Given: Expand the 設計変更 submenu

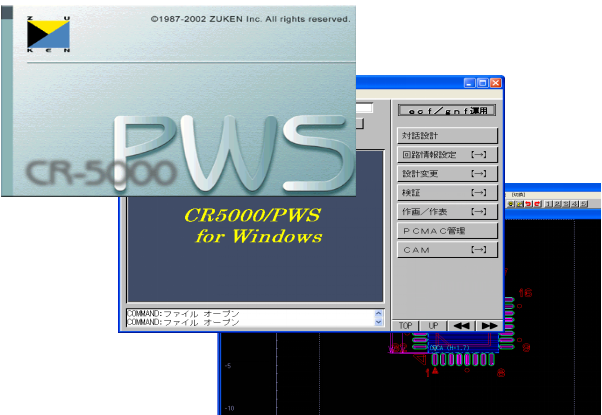Looking at the screenshot, I should coord(447,174).
